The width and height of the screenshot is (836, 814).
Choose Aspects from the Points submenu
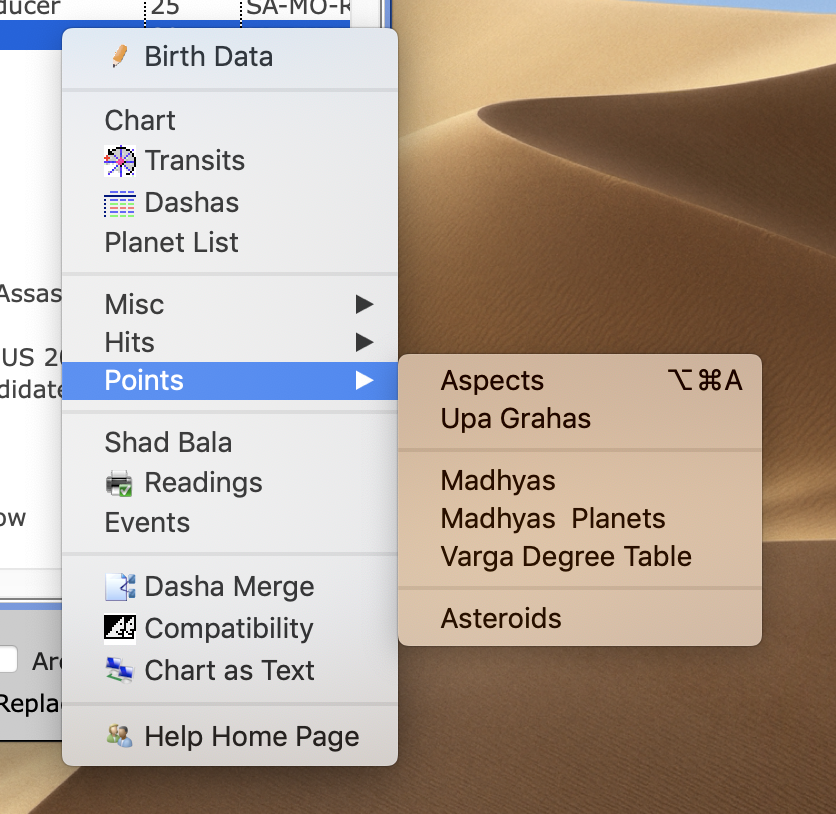492,380
